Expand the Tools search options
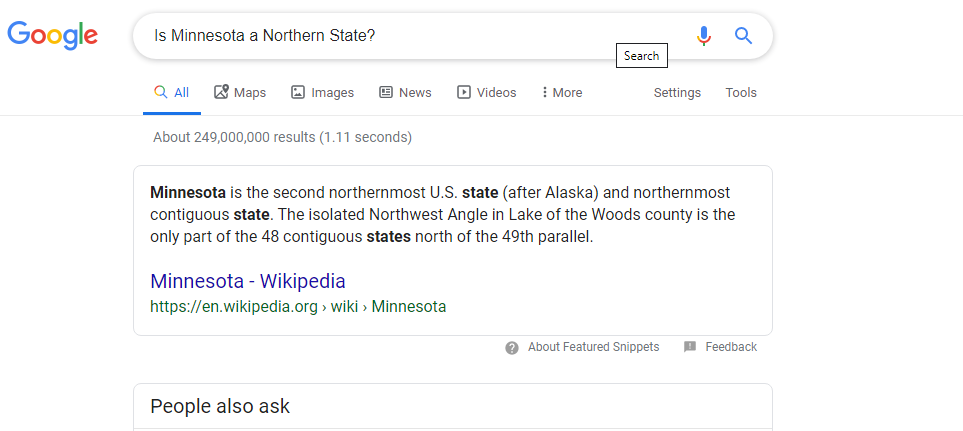The width and height of the screenshot is (963, 431). 741,93
